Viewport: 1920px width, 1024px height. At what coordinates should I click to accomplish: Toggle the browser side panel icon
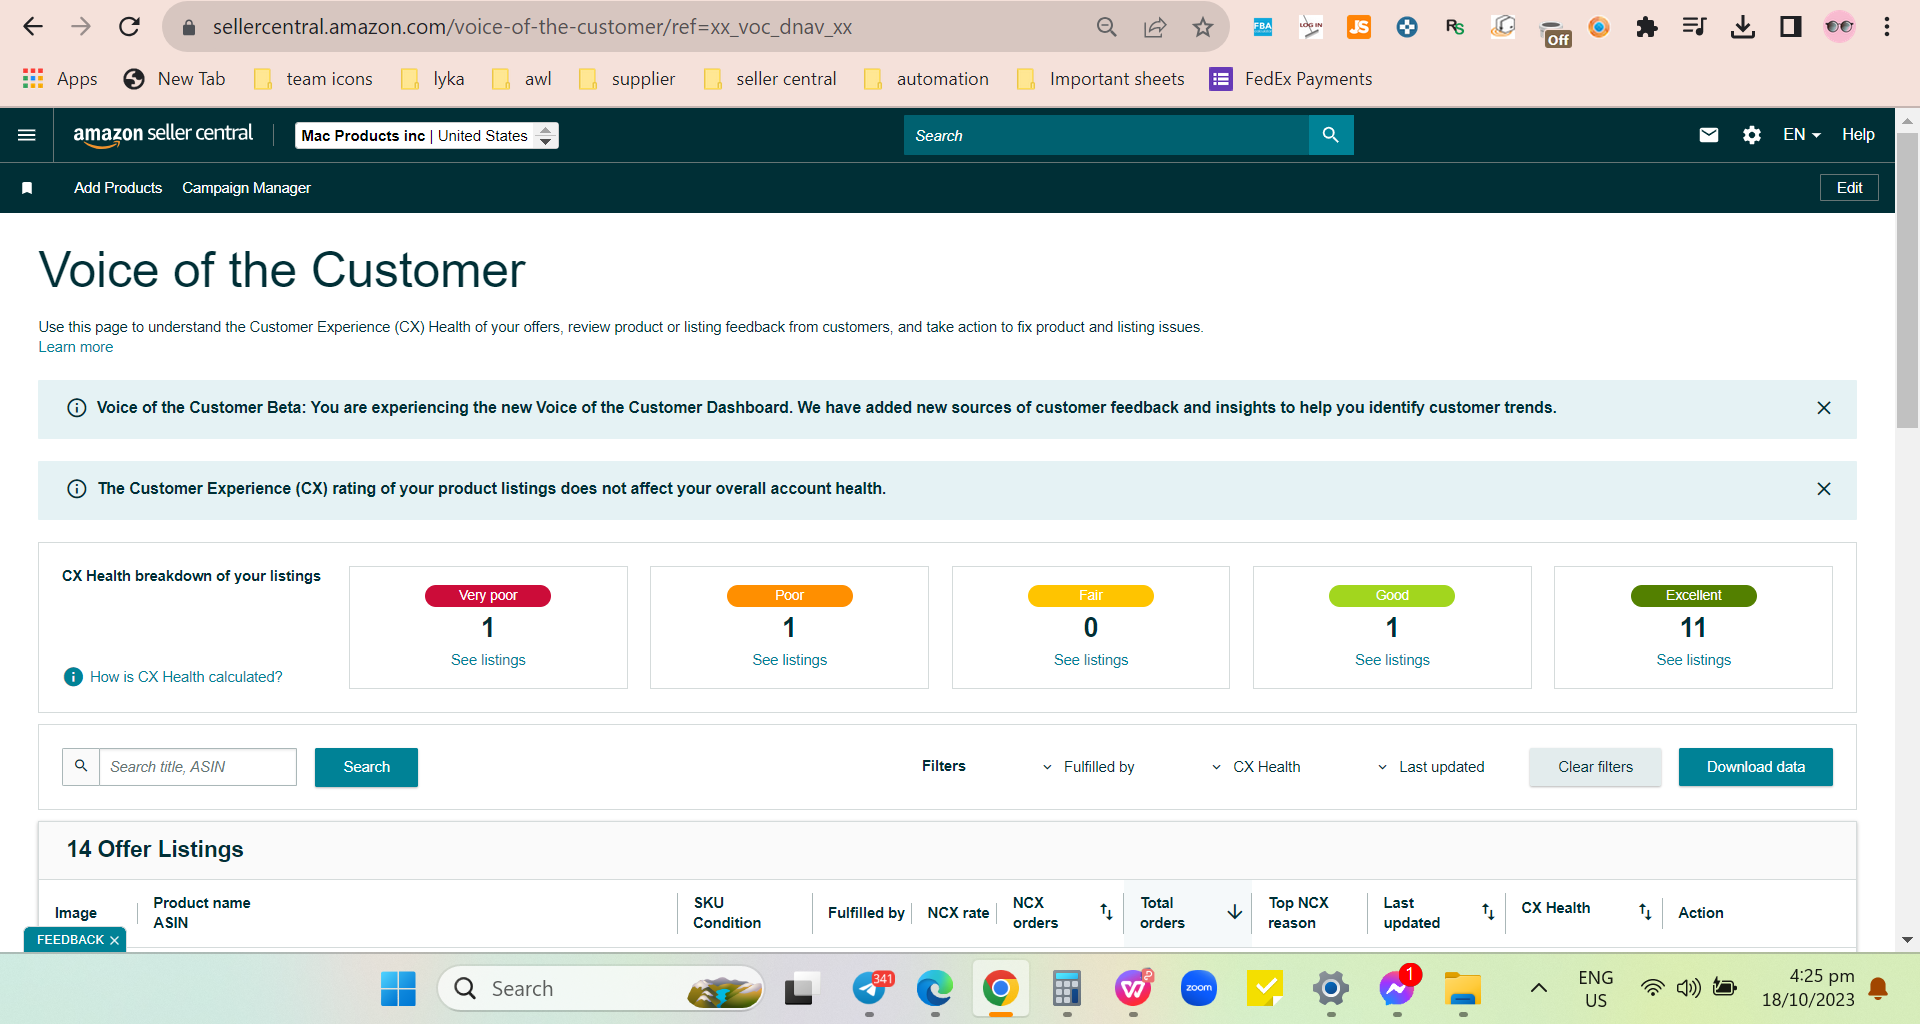point(1791,27)
